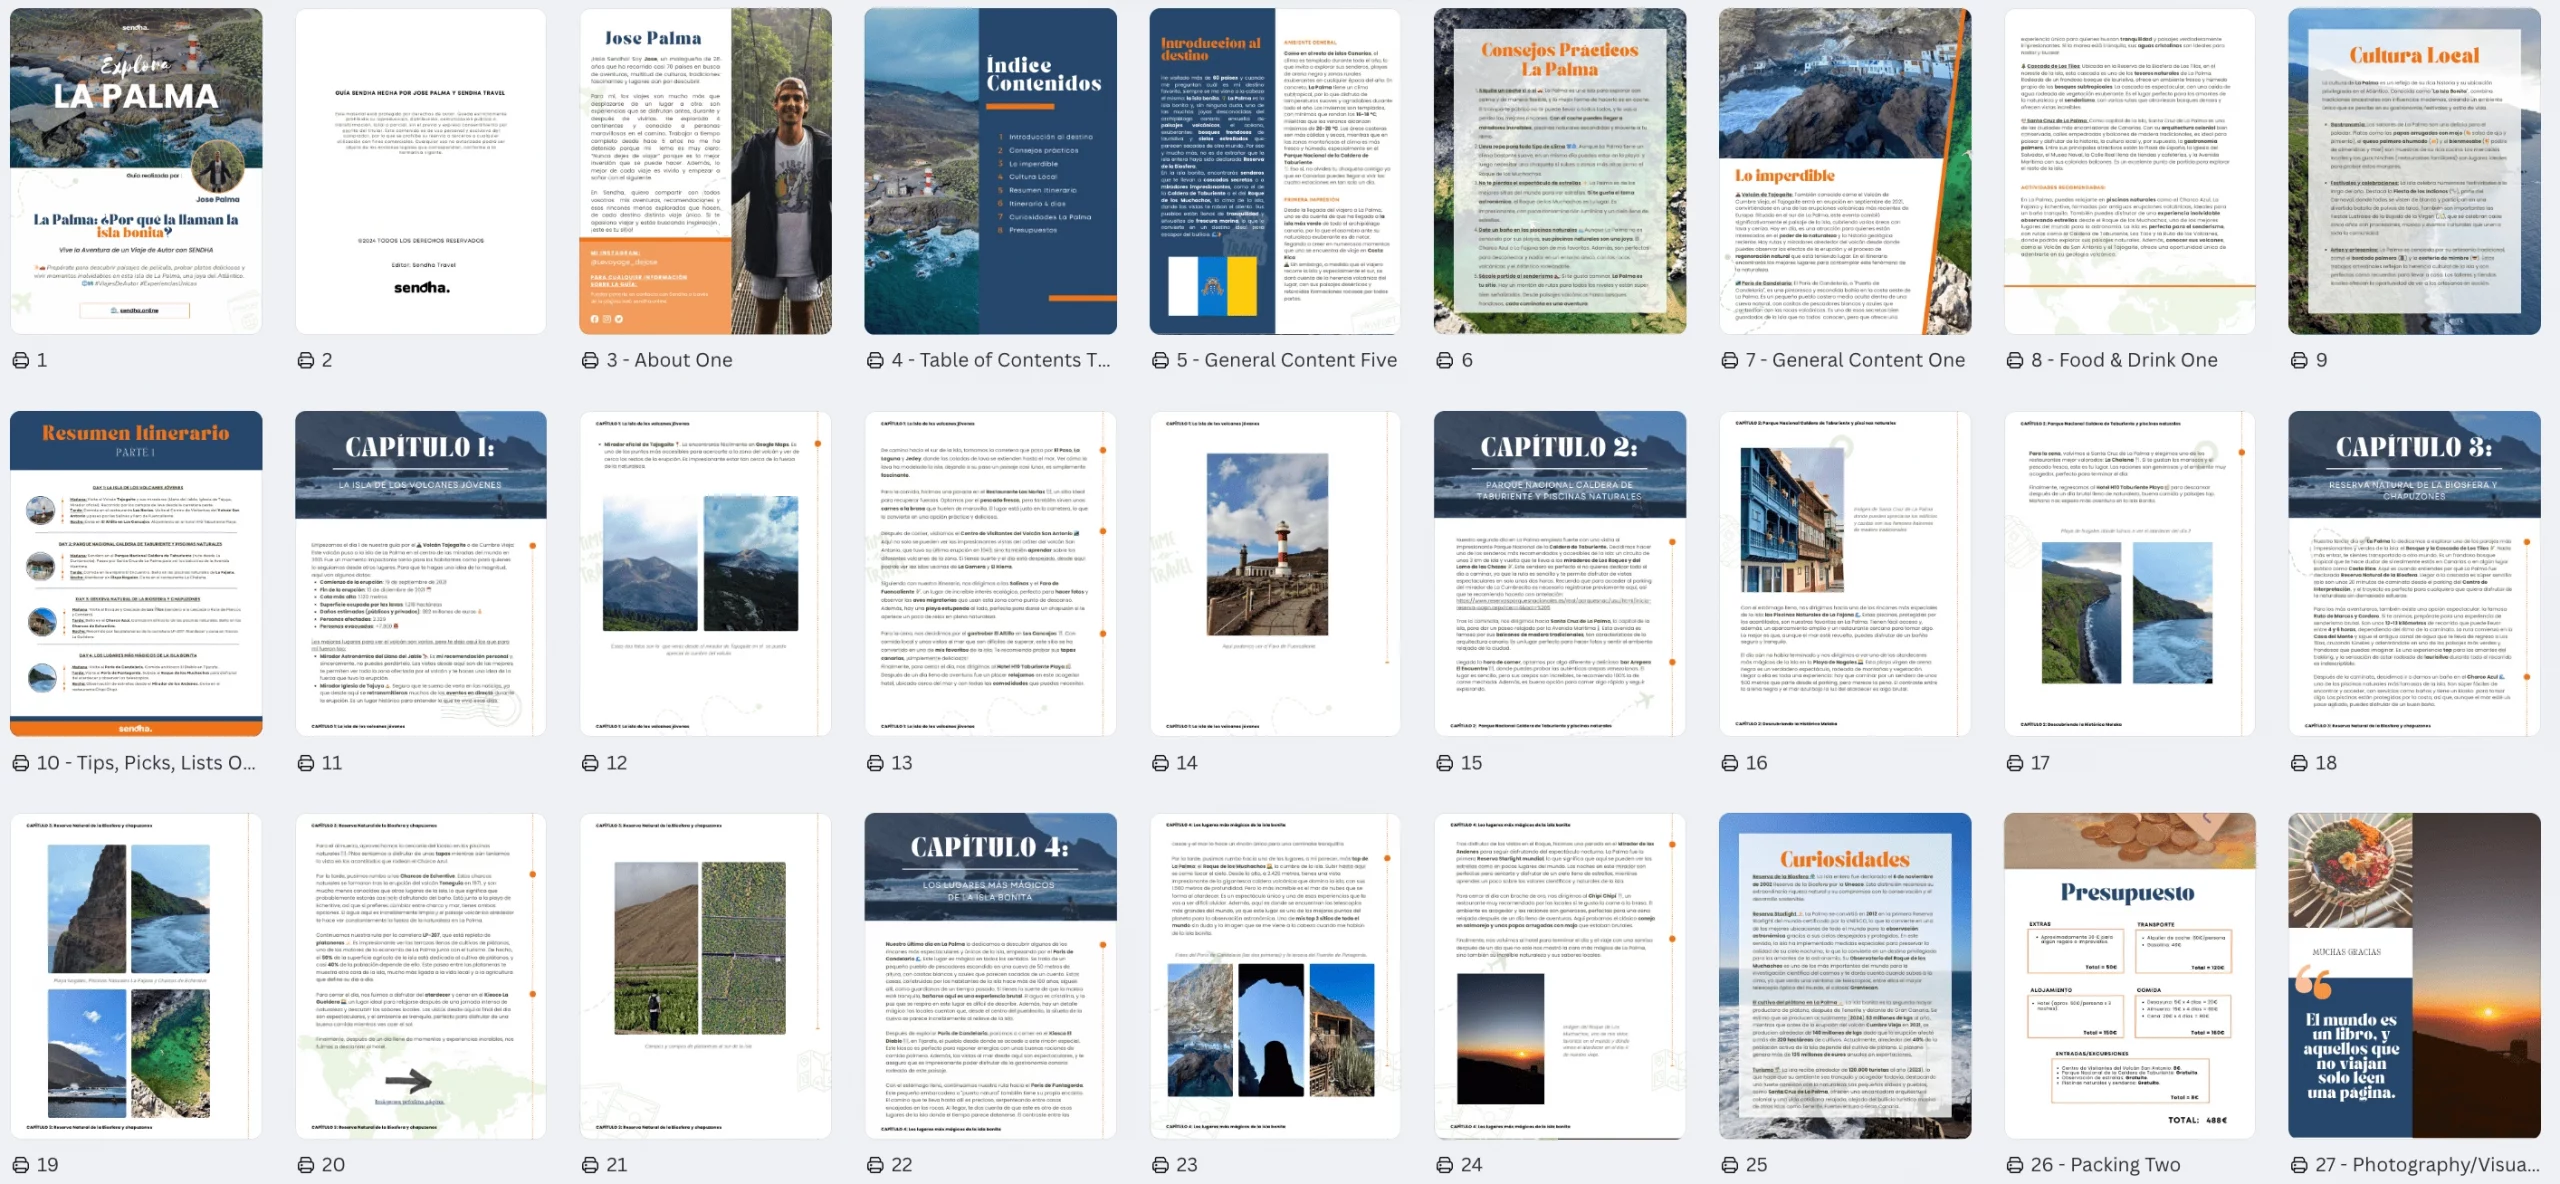Select the 'Indice Contenidos' page thumbnail
The image size is (2560, 1184).
pyautogui.click(x=990, y=171)
